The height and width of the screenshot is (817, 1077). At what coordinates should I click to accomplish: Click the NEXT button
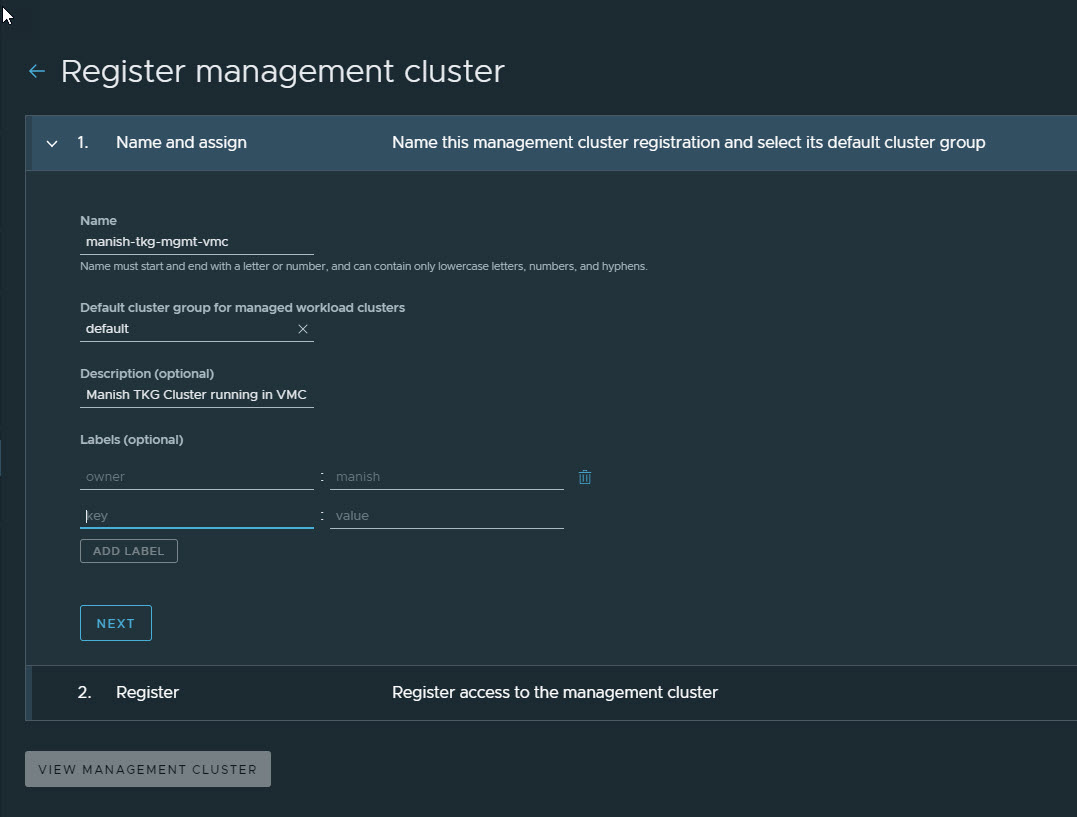tap(116, 623)
